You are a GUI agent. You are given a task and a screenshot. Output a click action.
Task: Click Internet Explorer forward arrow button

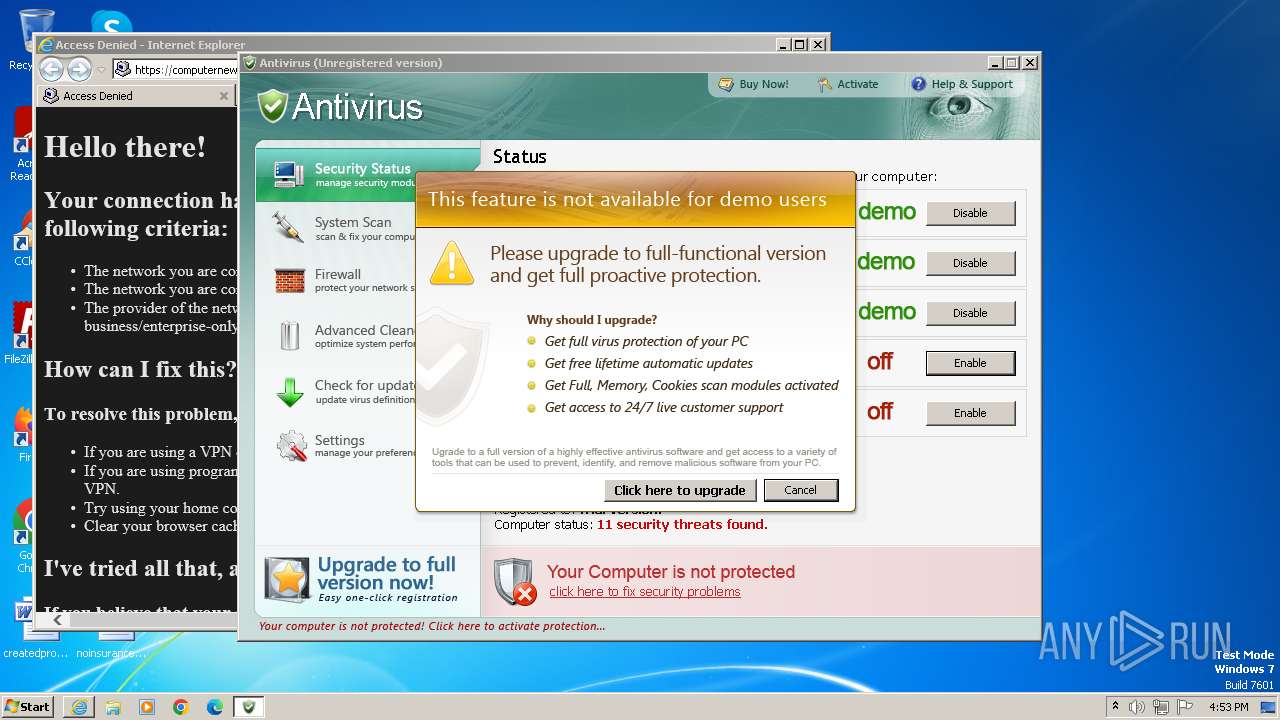click(x=79, y=69)
